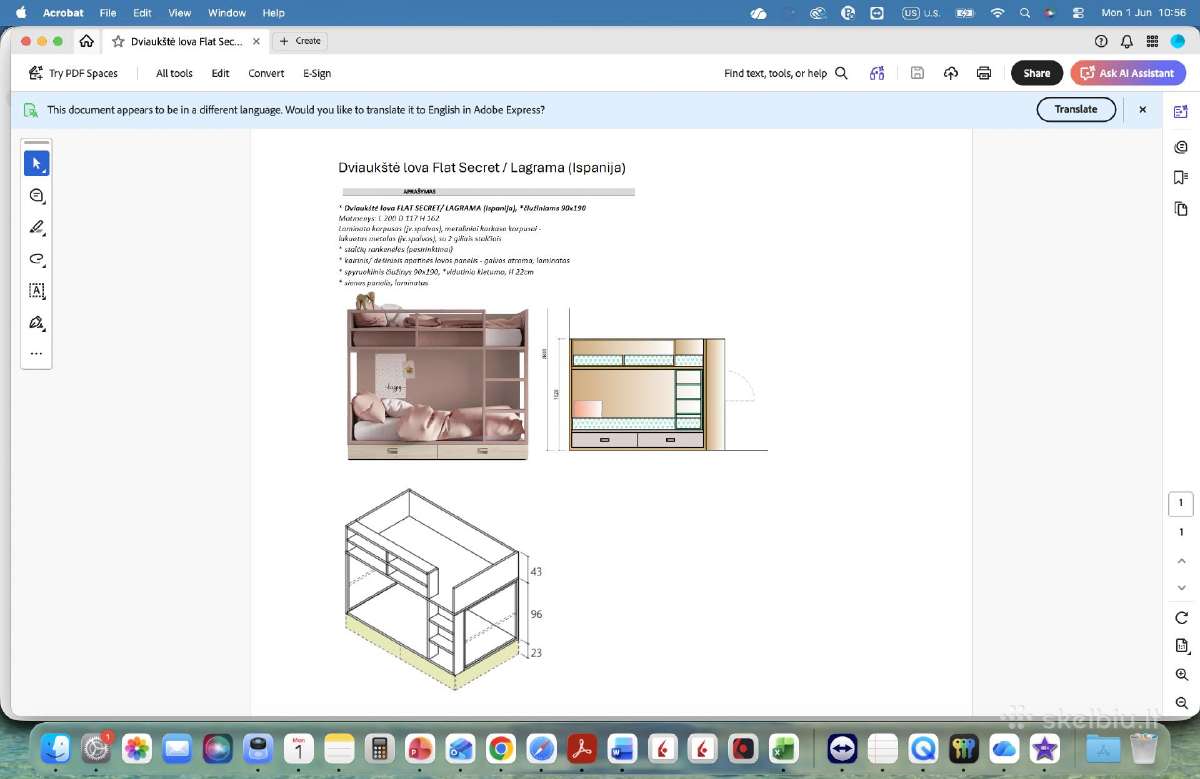Open macOS Control Center
Viewport: 1200px width, 779px height.
pos(1077,13)
